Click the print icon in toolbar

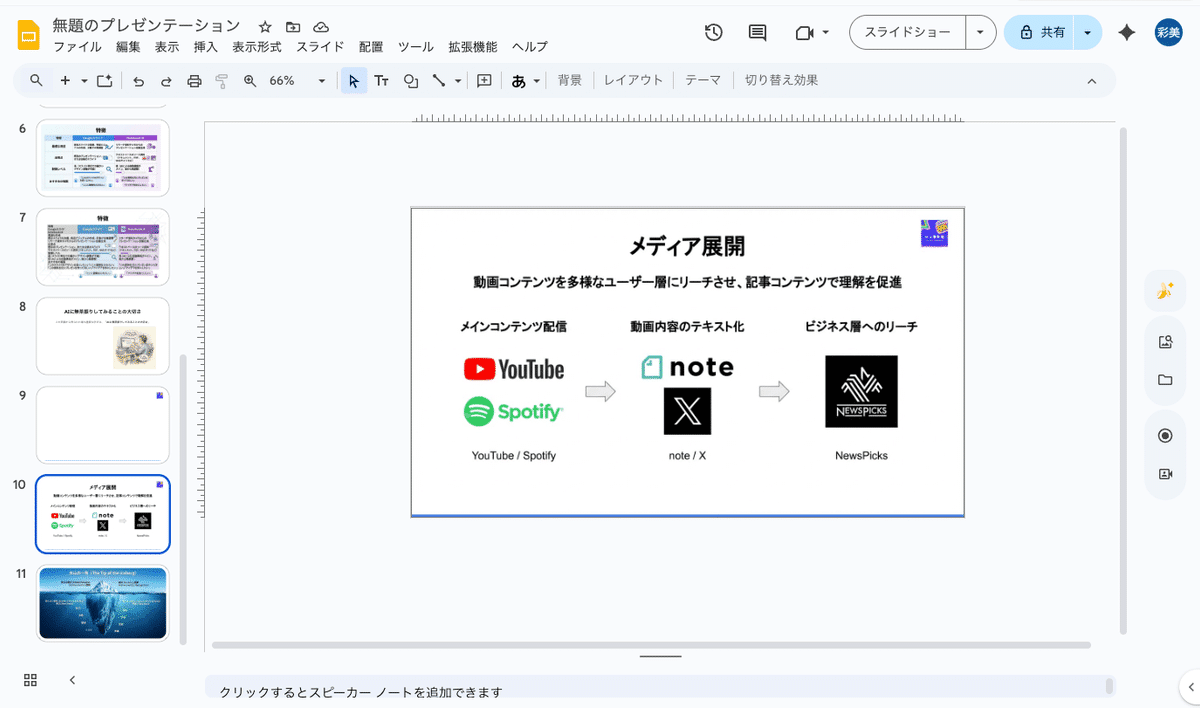194,81
